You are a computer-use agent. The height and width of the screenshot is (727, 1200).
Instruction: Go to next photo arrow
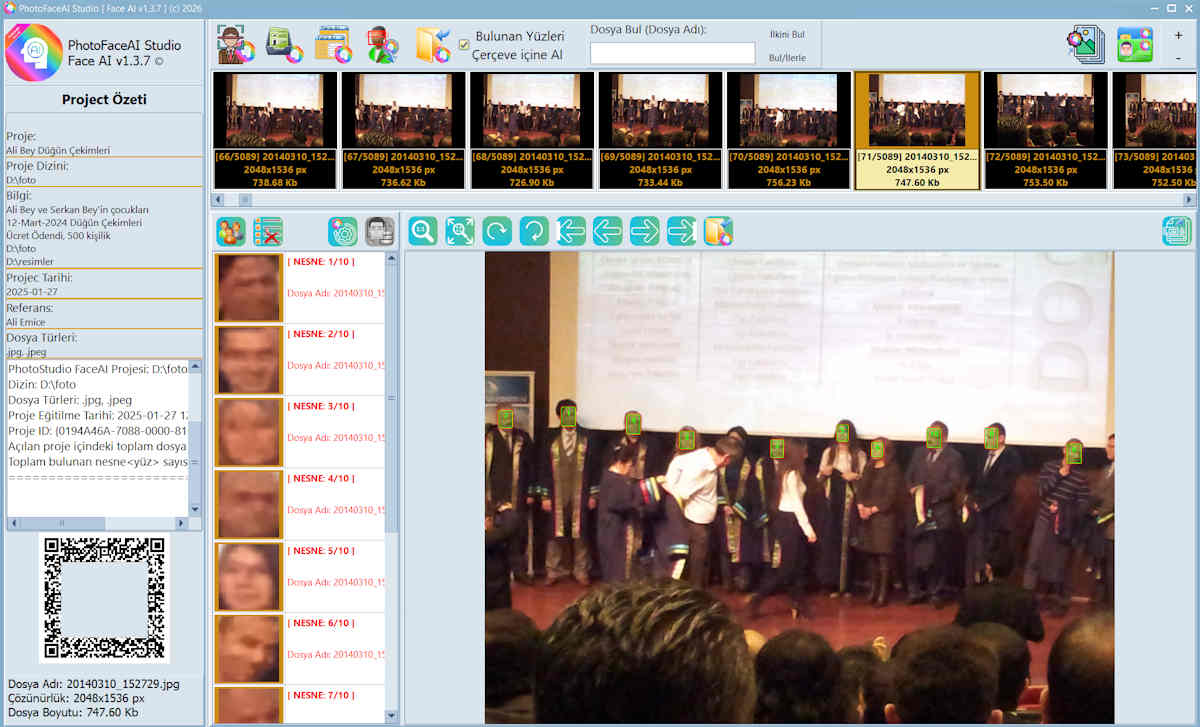coord(645,231)
